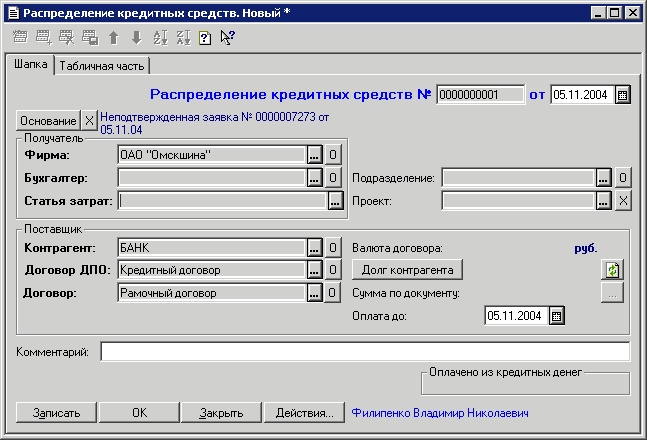Open the Фирма selection list

(x=314, y=155)
